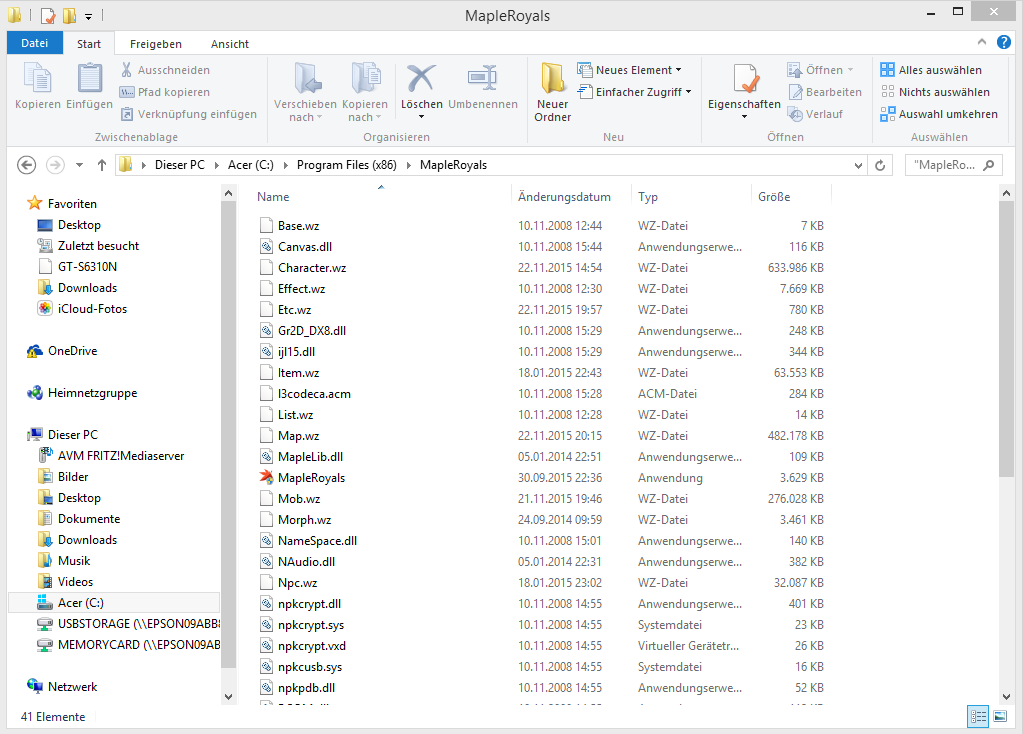Click the Umbenennen icon
1023x734 pixels.
point(483,79)
